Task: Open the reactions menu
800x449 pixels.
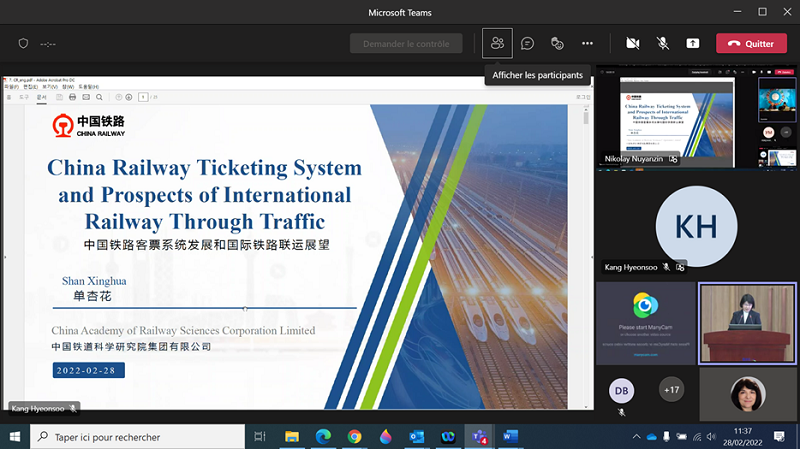Action: click(x=557, y=43)
